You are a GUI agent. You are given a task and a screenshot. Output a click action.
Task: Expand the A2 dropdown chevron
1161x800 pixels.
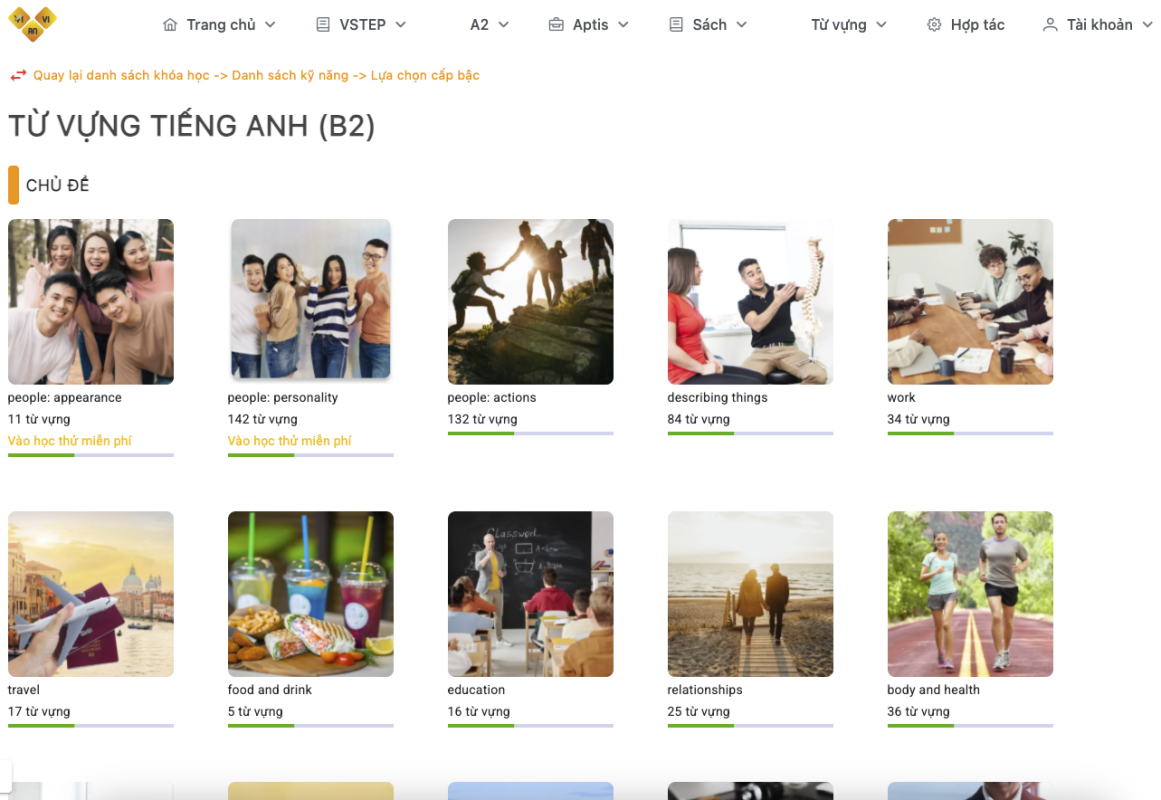[x=503, y=24]
